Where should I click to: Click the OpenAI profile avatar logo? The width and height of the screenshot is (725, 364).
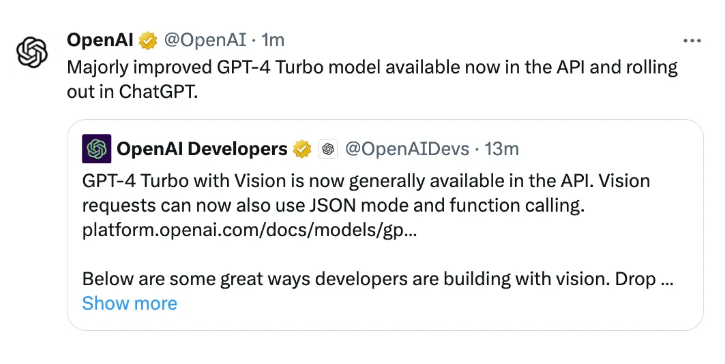pyautogui.click(x=32, y=52)
